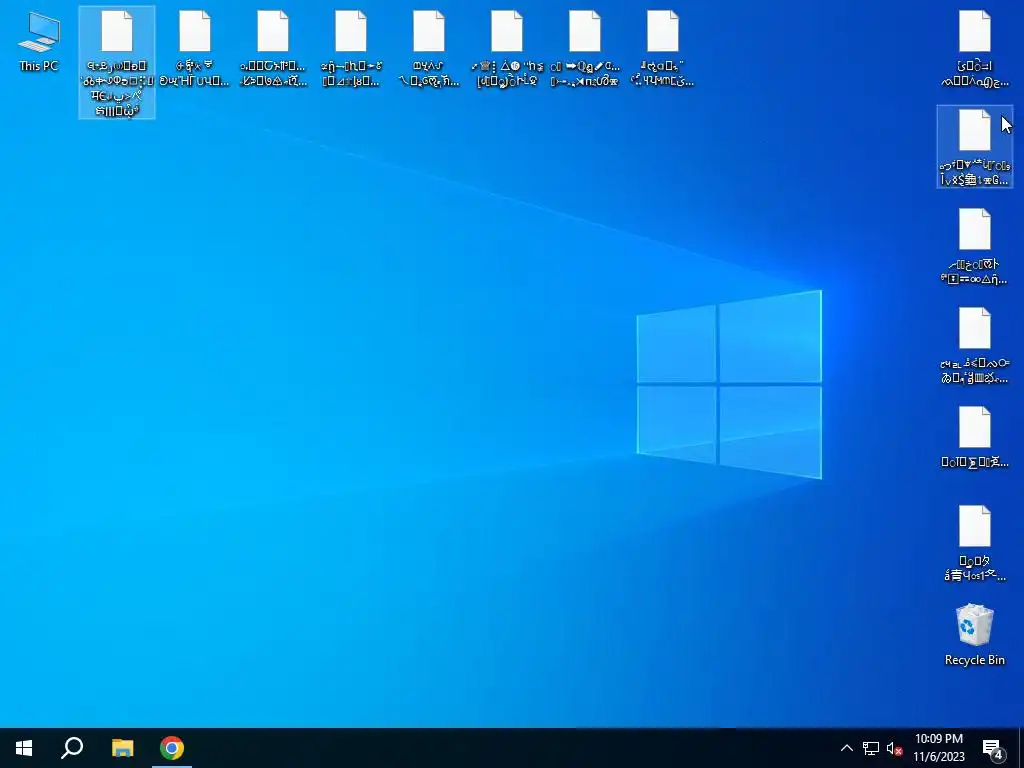Screen dimensions: 1024x768
Task: Select the right-column file with single-line name
Action: [x=974, y=438]
